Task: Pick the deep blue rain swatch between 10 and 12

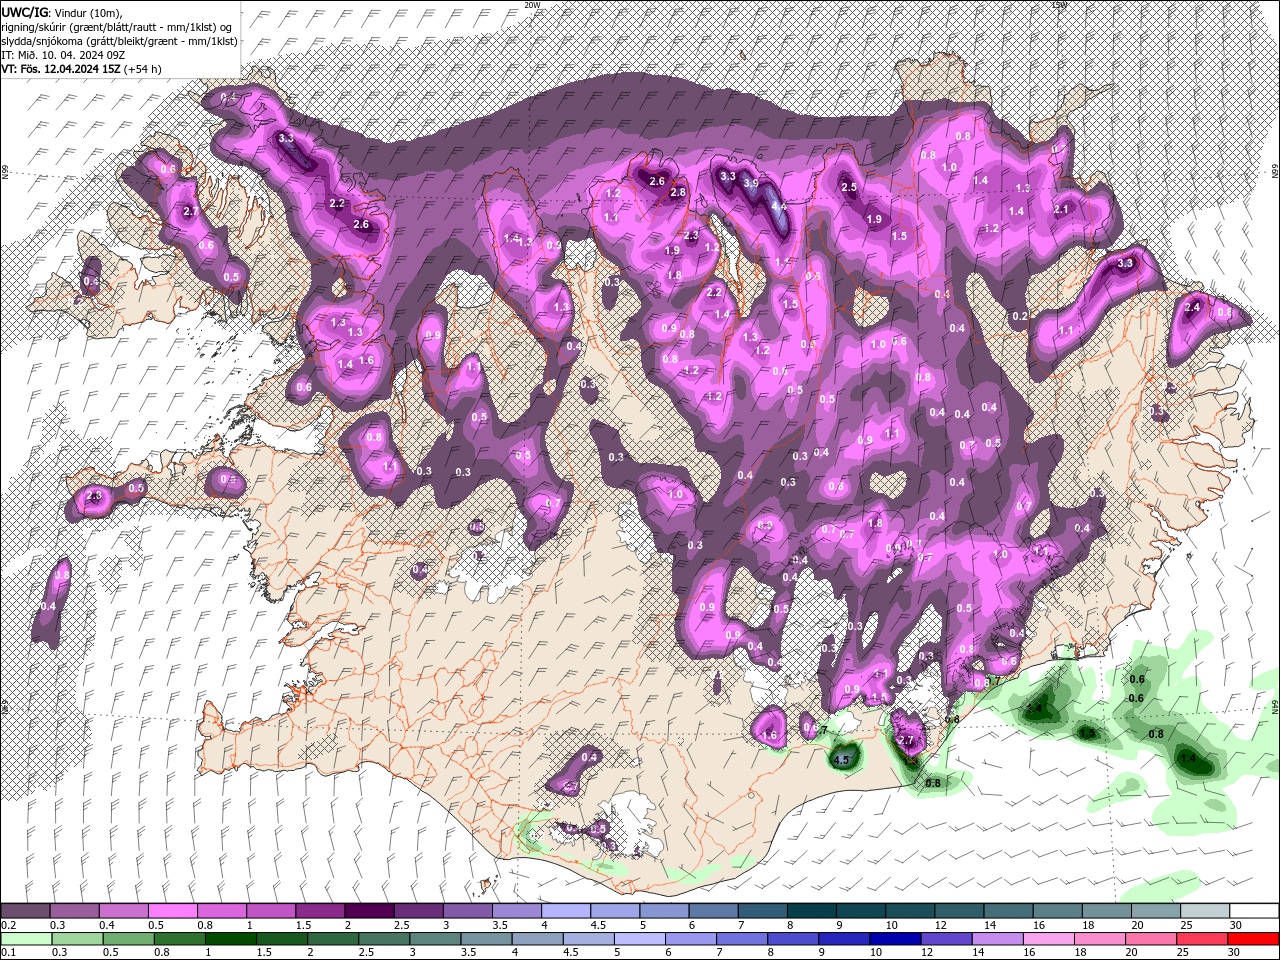Action: click(x=895, y=939)
